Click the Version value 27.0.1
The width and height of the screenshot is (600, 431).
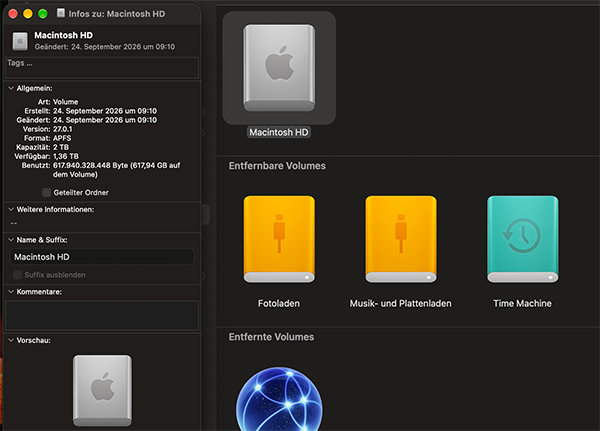coord(62,129)
